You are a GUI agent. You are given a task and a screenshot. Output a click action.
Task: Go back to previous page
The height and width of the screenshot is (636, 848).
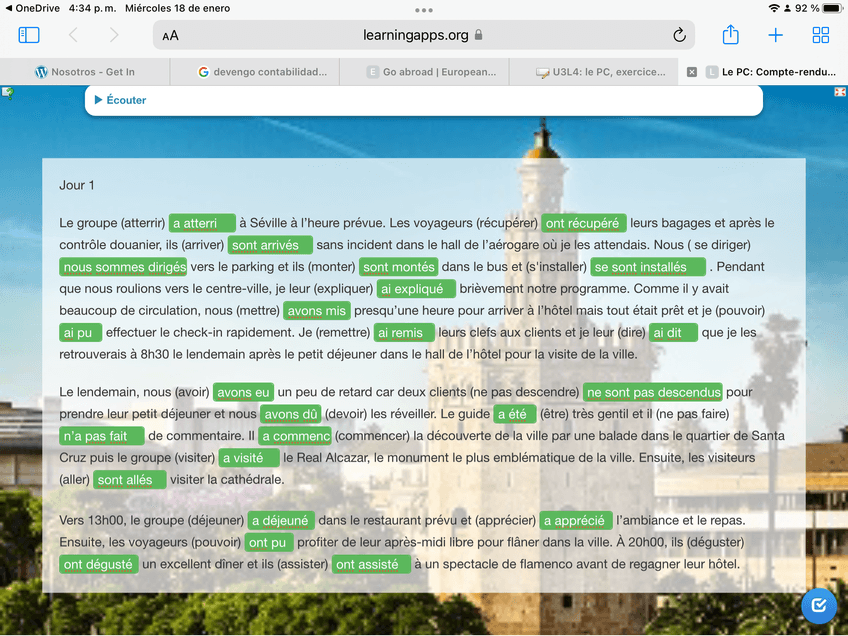click(x=73, y=35)
